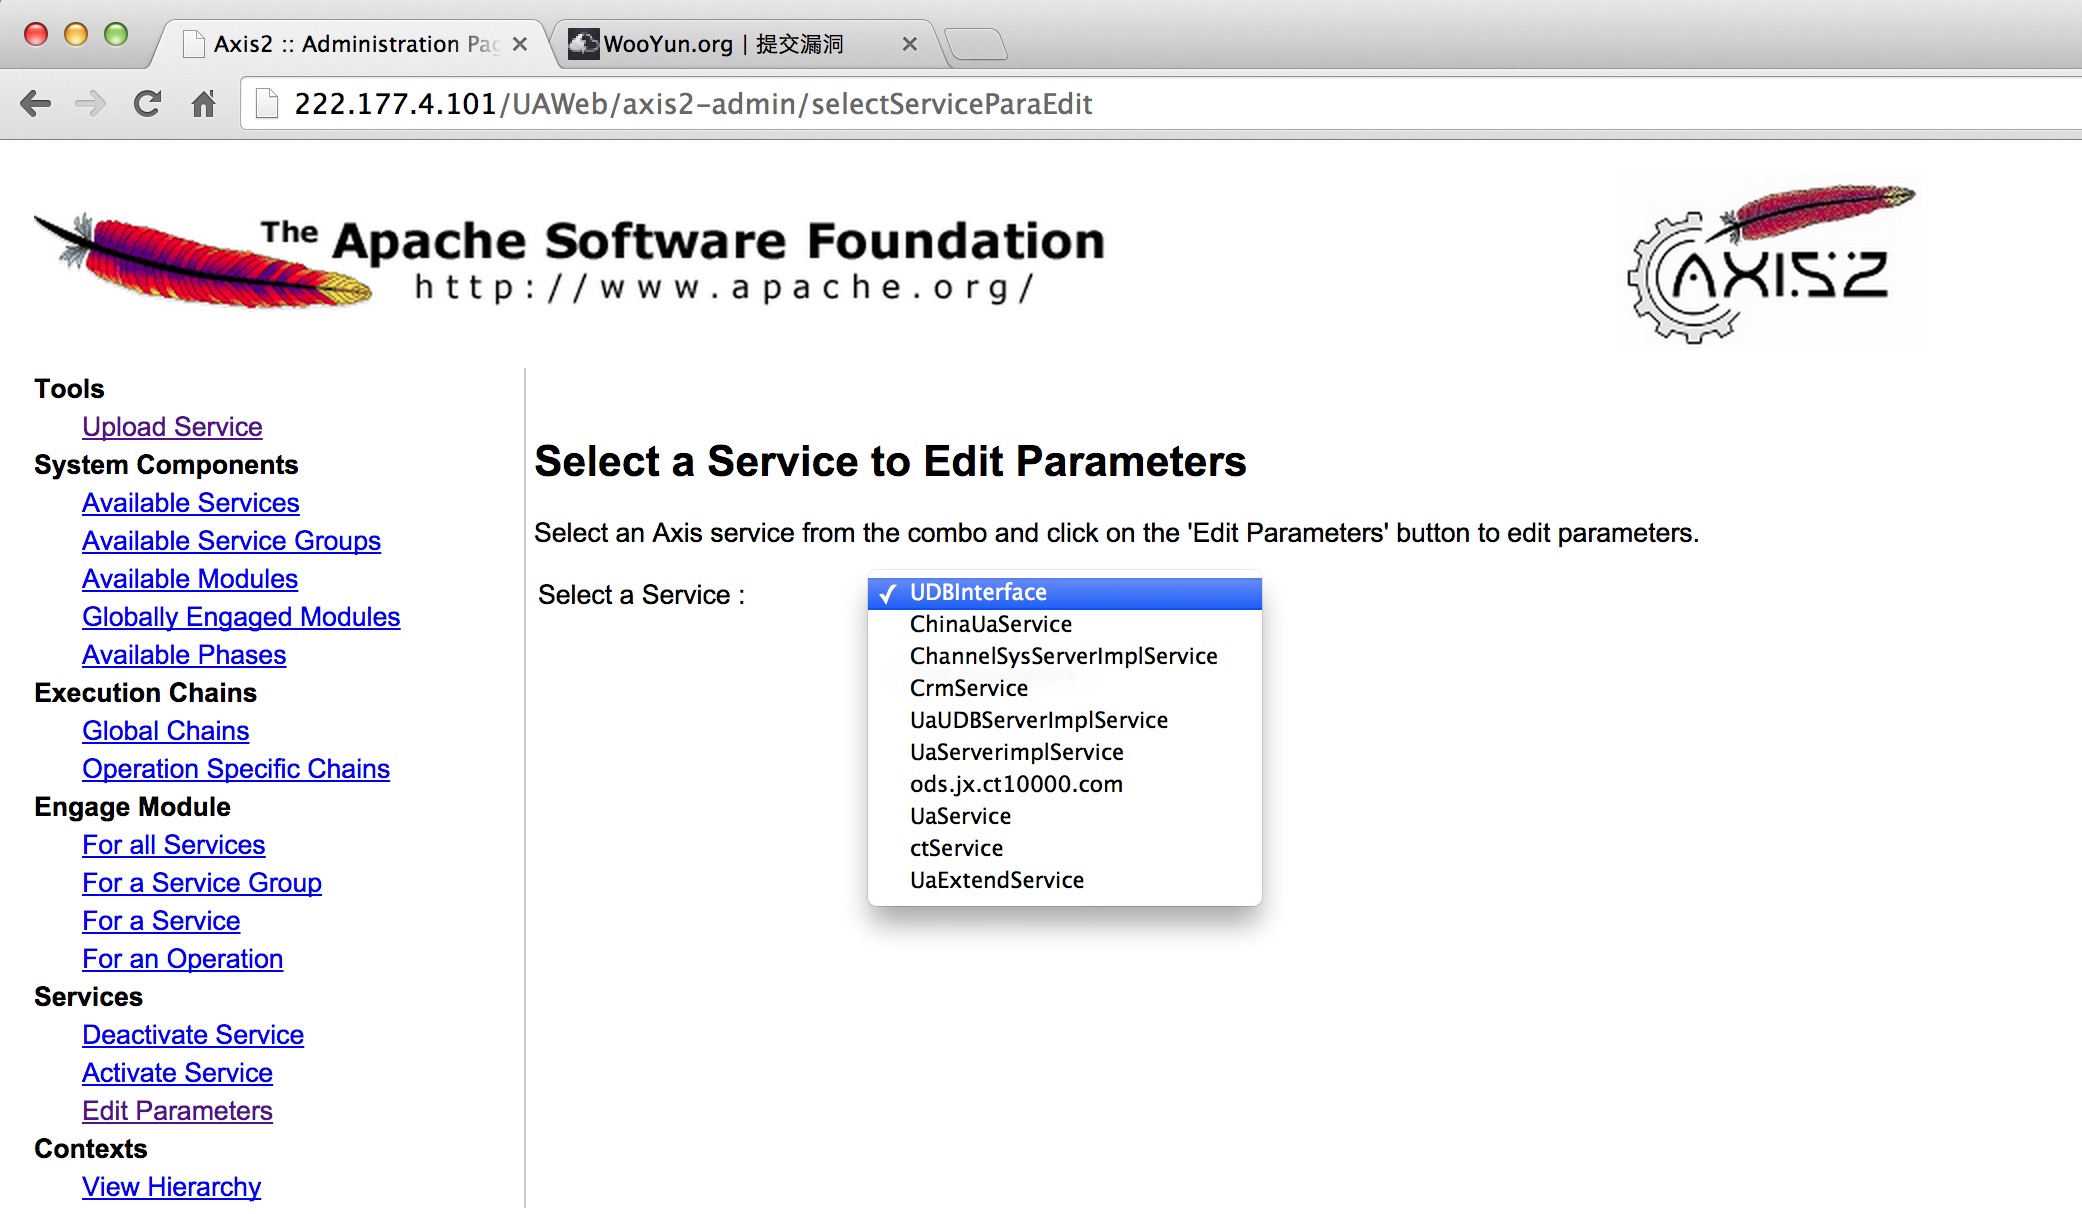Click the browser back arrow
2082x1214 pixels.
point(35,103)
